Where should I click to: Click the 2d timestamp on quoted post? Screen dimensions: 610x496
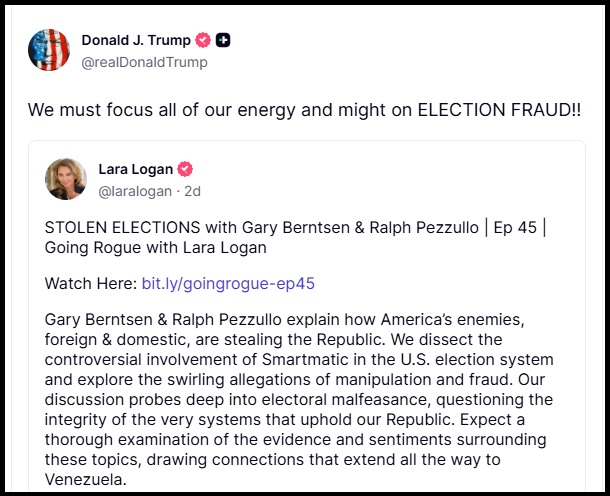pyautogui.click(x=190, y=190)
